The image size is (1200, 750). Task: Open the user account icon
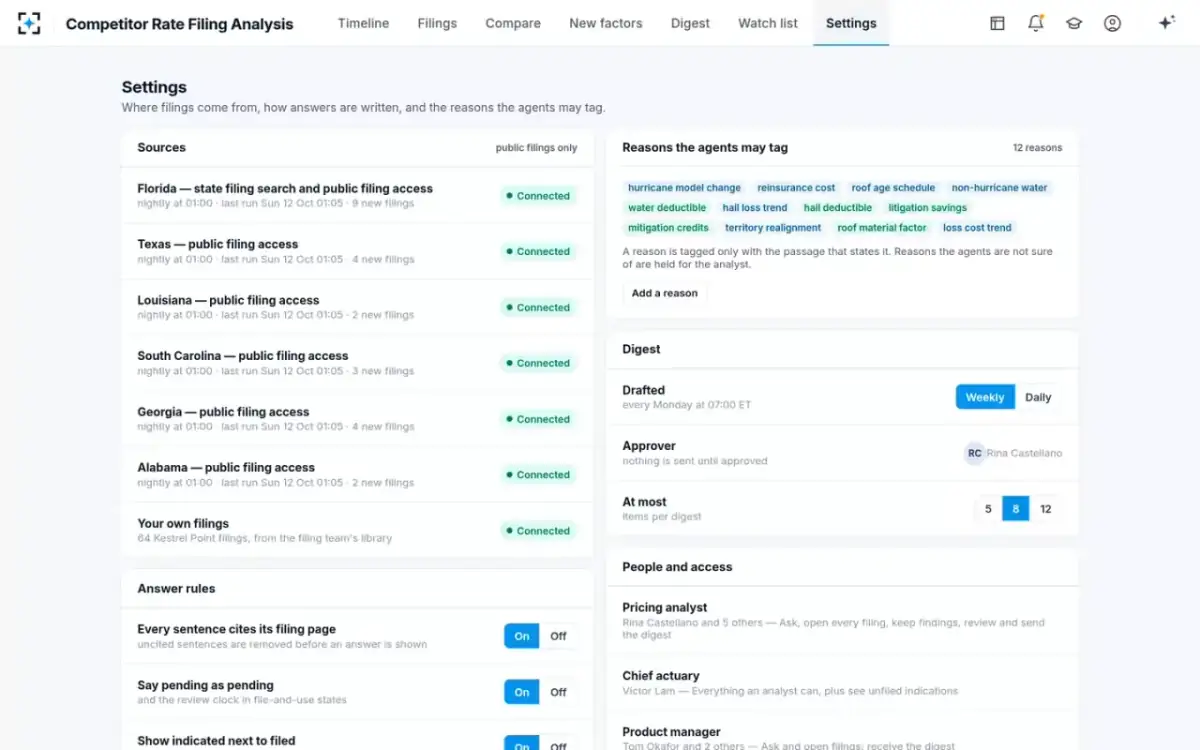click(x=1112, y=23)
